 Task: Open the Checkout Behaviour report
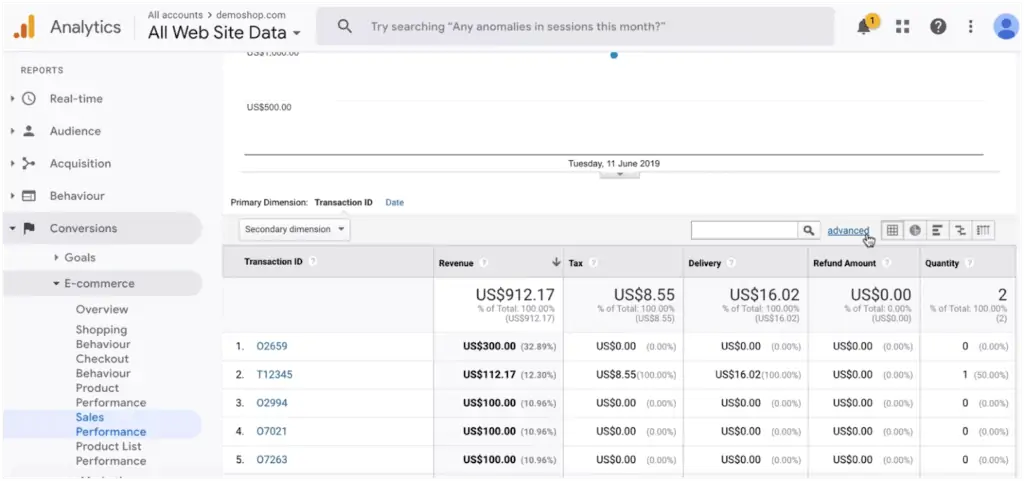tap(103, 366)
